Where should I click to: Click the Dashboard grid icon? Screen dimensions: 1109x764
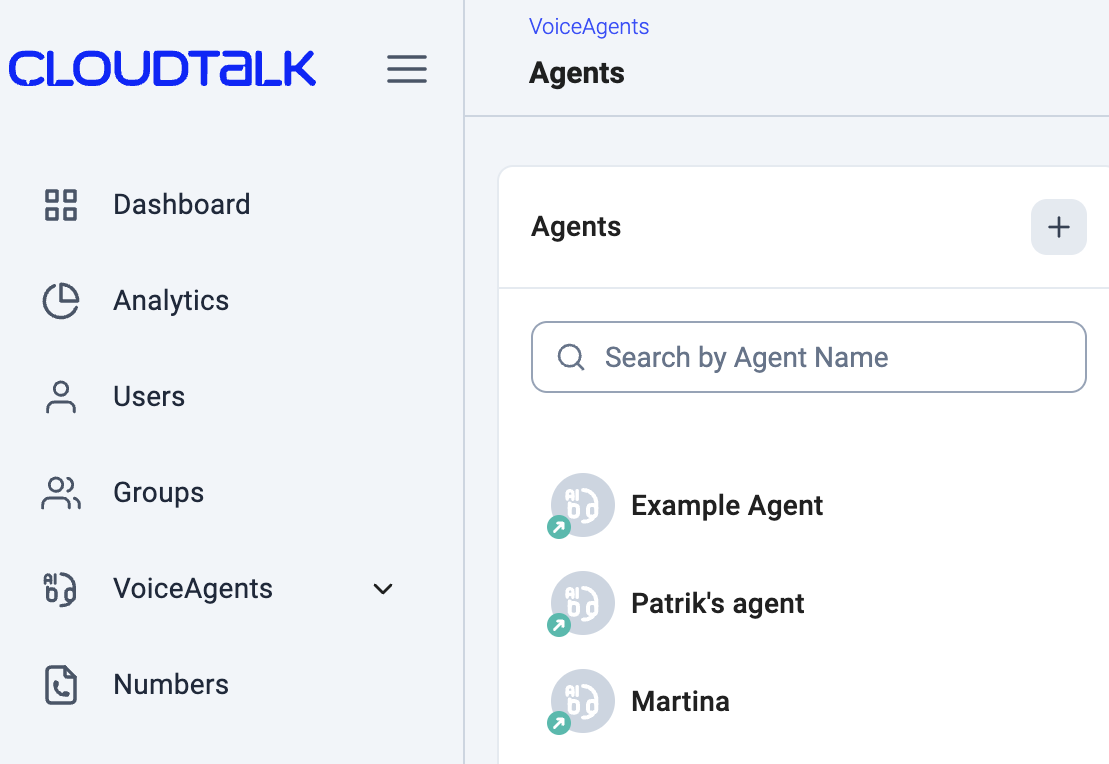[x=61, y=205]
